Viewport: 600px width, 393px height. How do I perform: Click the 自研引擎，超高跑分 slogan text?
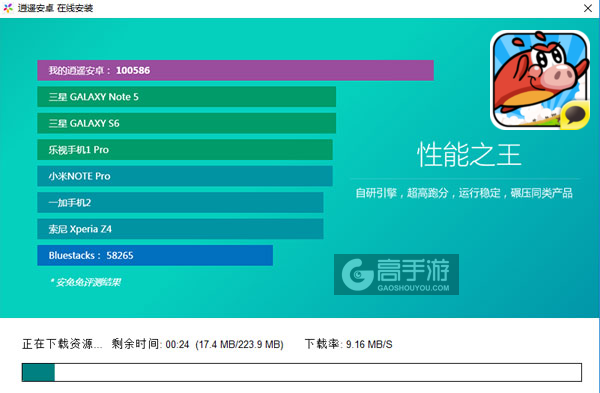pyautogui.click(x=464, y=193)
